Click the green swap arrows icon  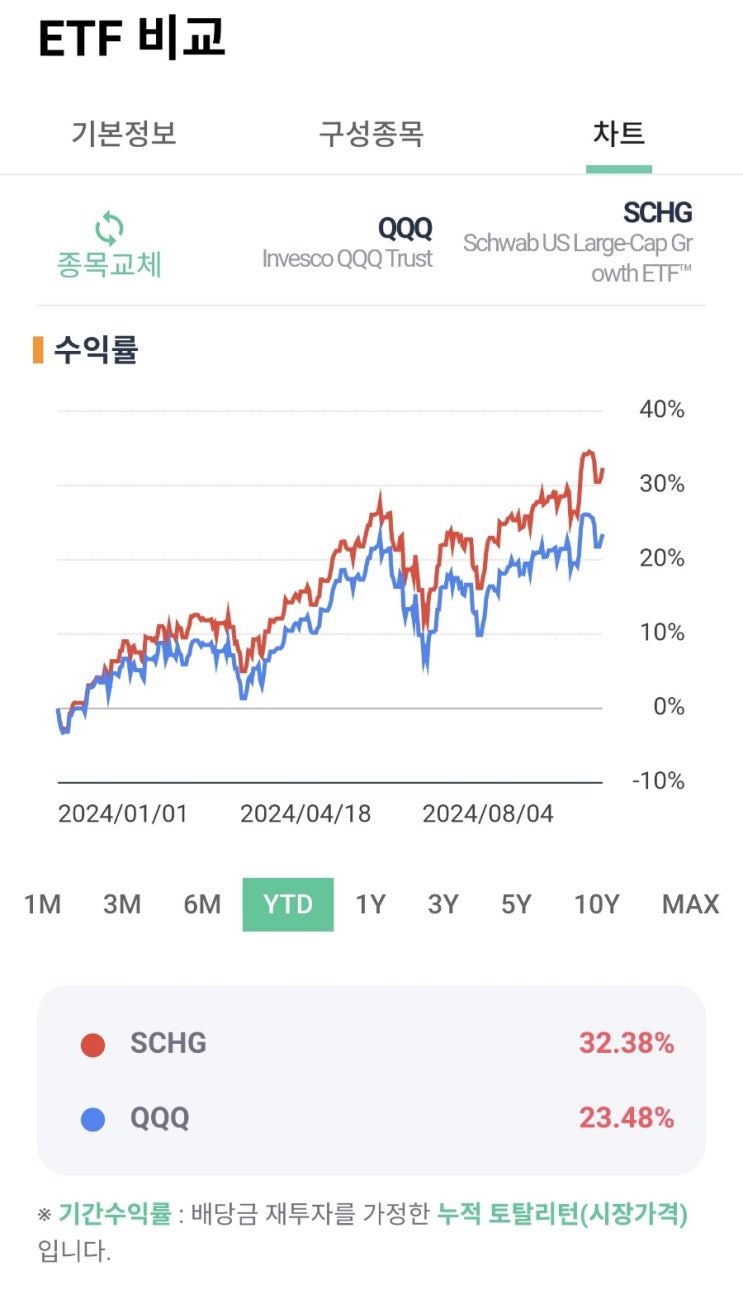tap(109, 229)
